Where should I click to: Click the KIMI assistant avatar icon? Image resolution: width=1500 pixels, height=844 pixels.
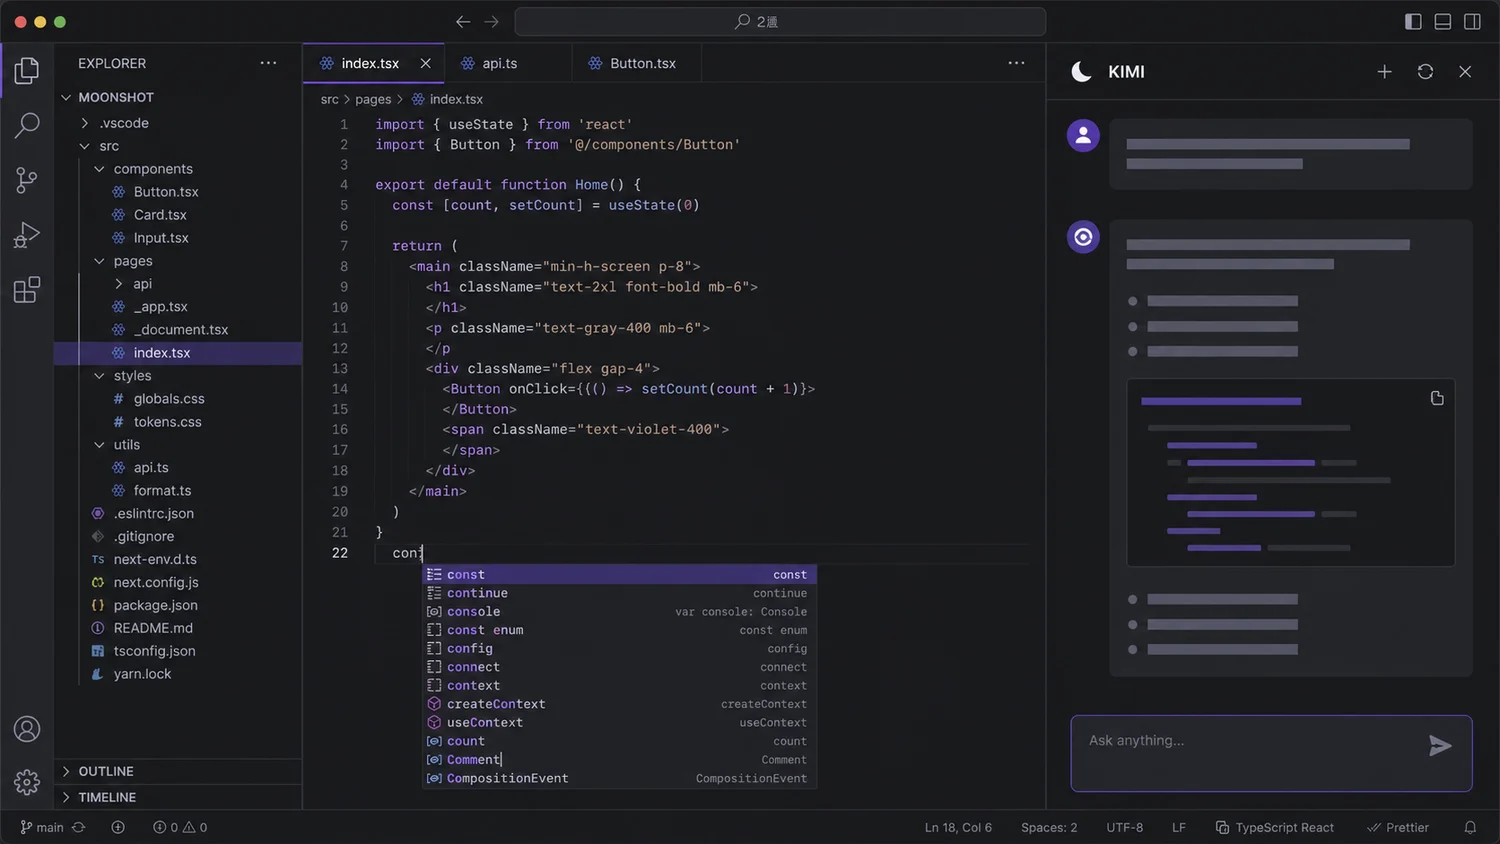point(1083,237)
